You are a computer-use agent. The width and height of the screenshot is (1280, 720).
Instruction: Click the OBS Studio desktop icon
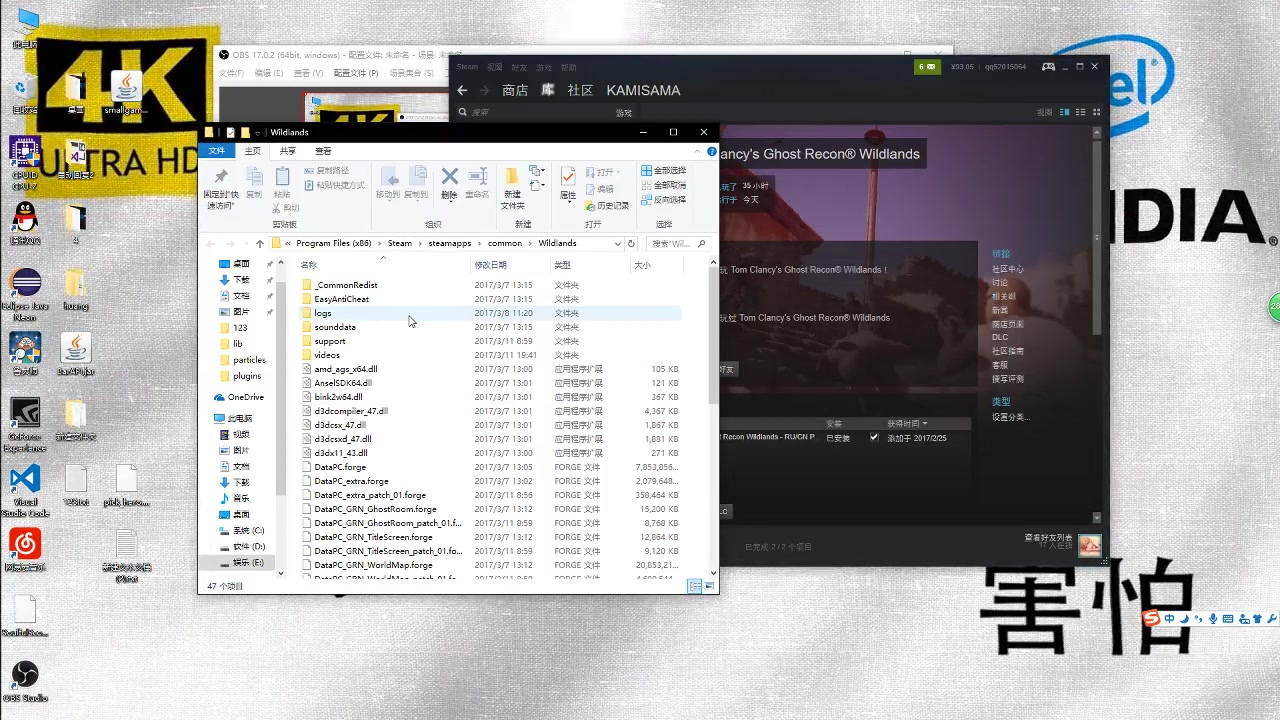[x=25, y=680]
